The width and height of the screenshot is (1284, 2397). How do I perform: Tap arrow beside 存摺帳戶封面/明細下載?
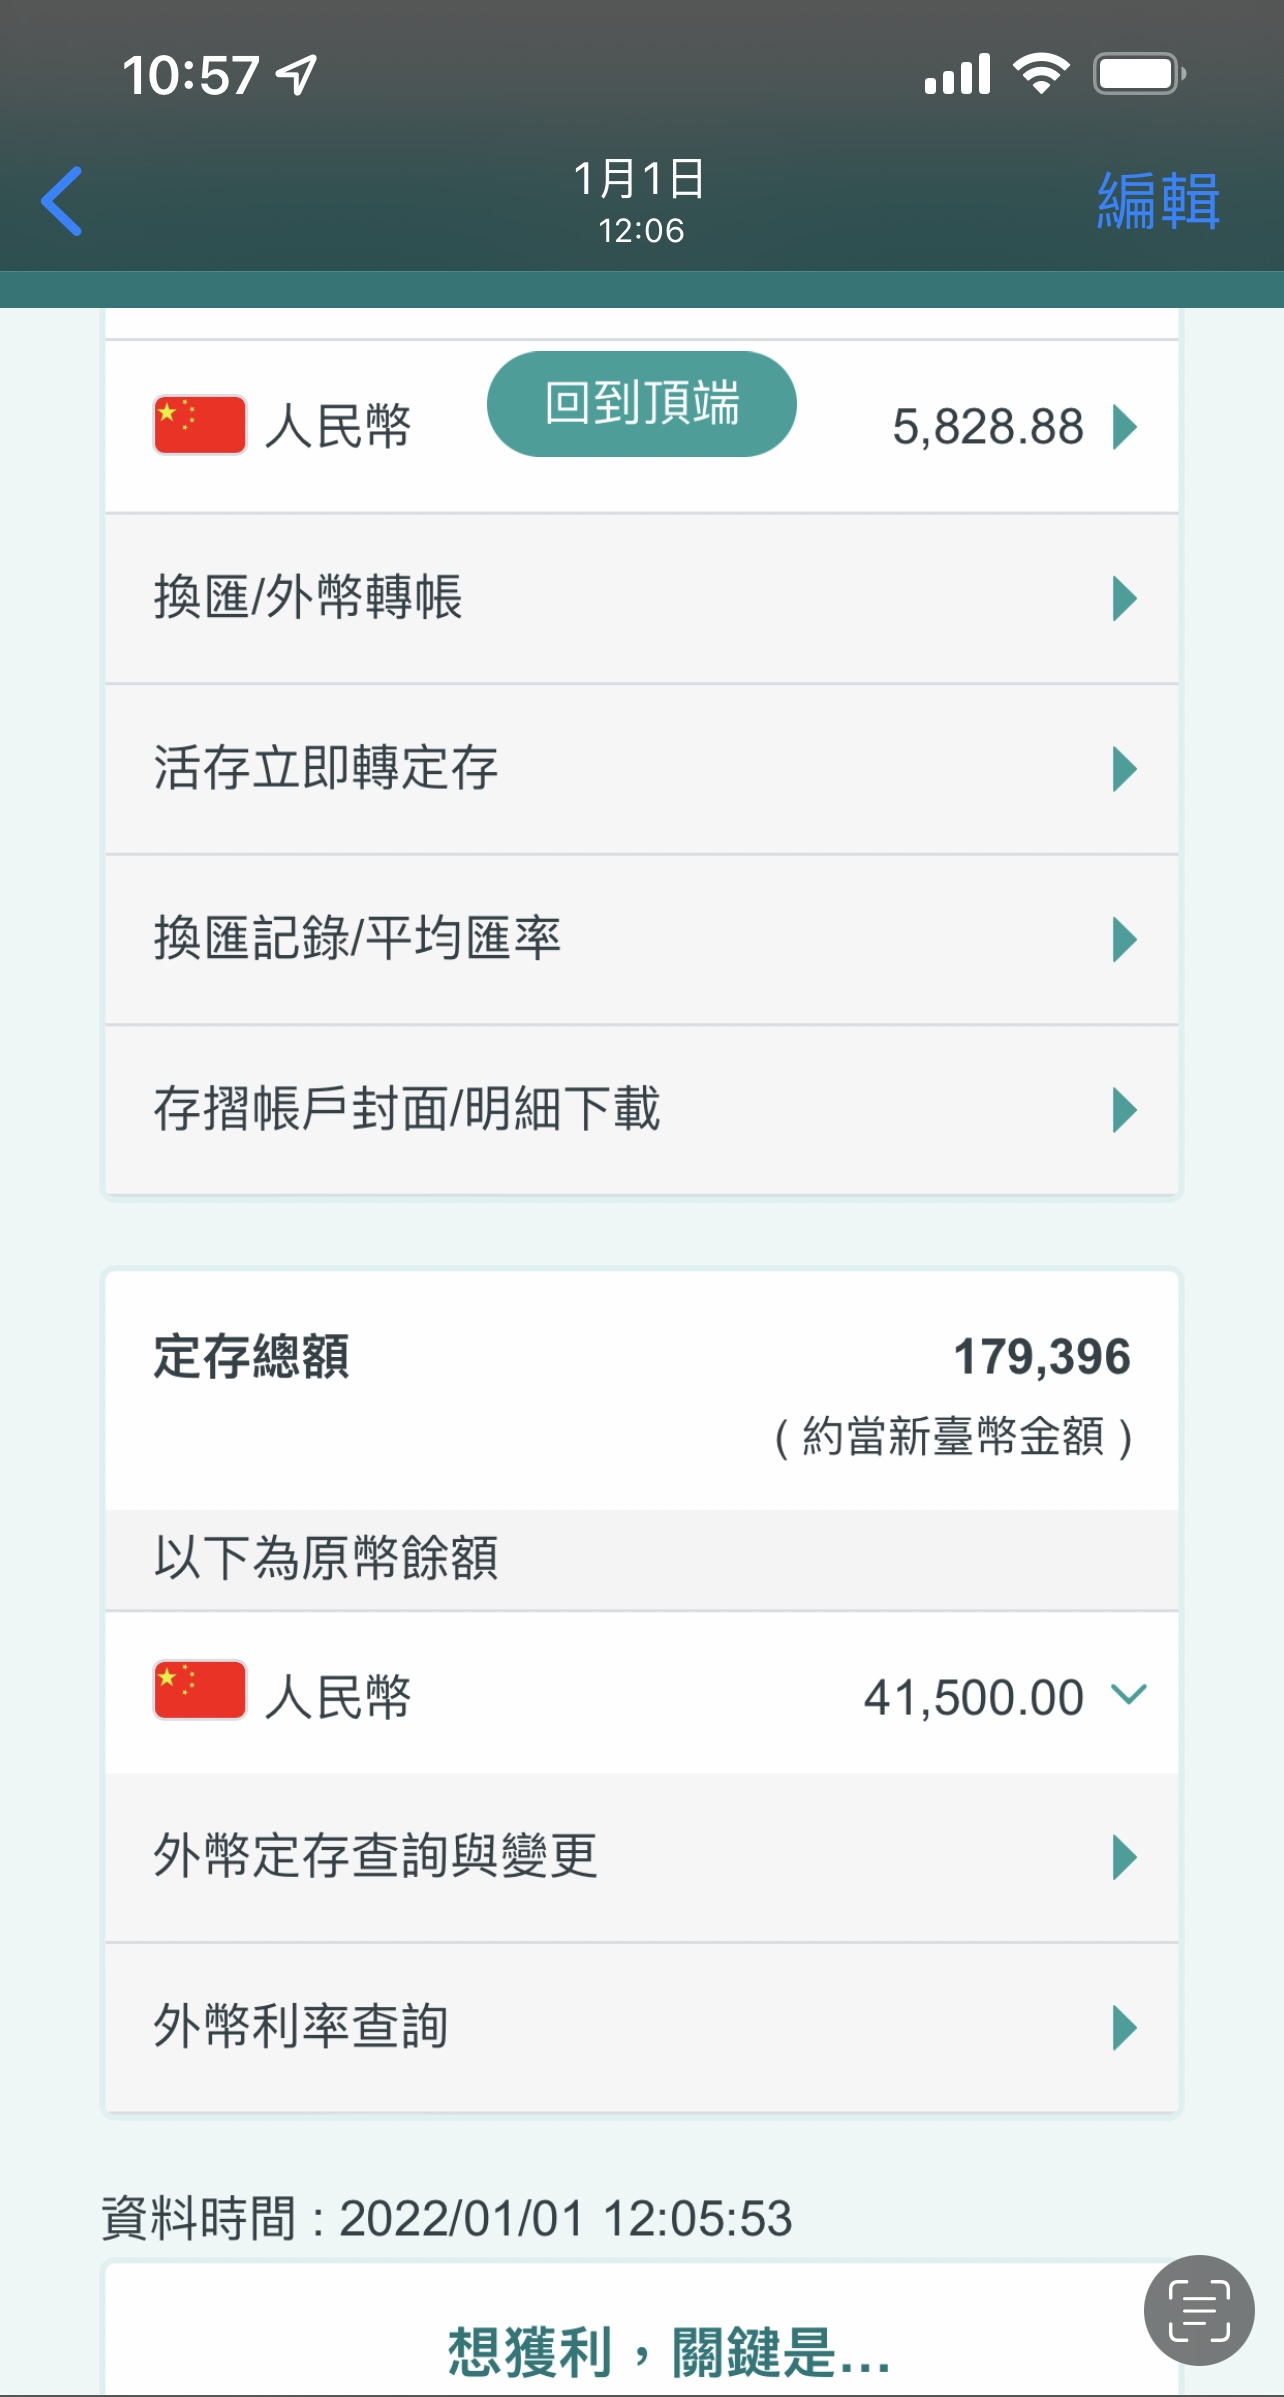(x=1125, y=1110)
